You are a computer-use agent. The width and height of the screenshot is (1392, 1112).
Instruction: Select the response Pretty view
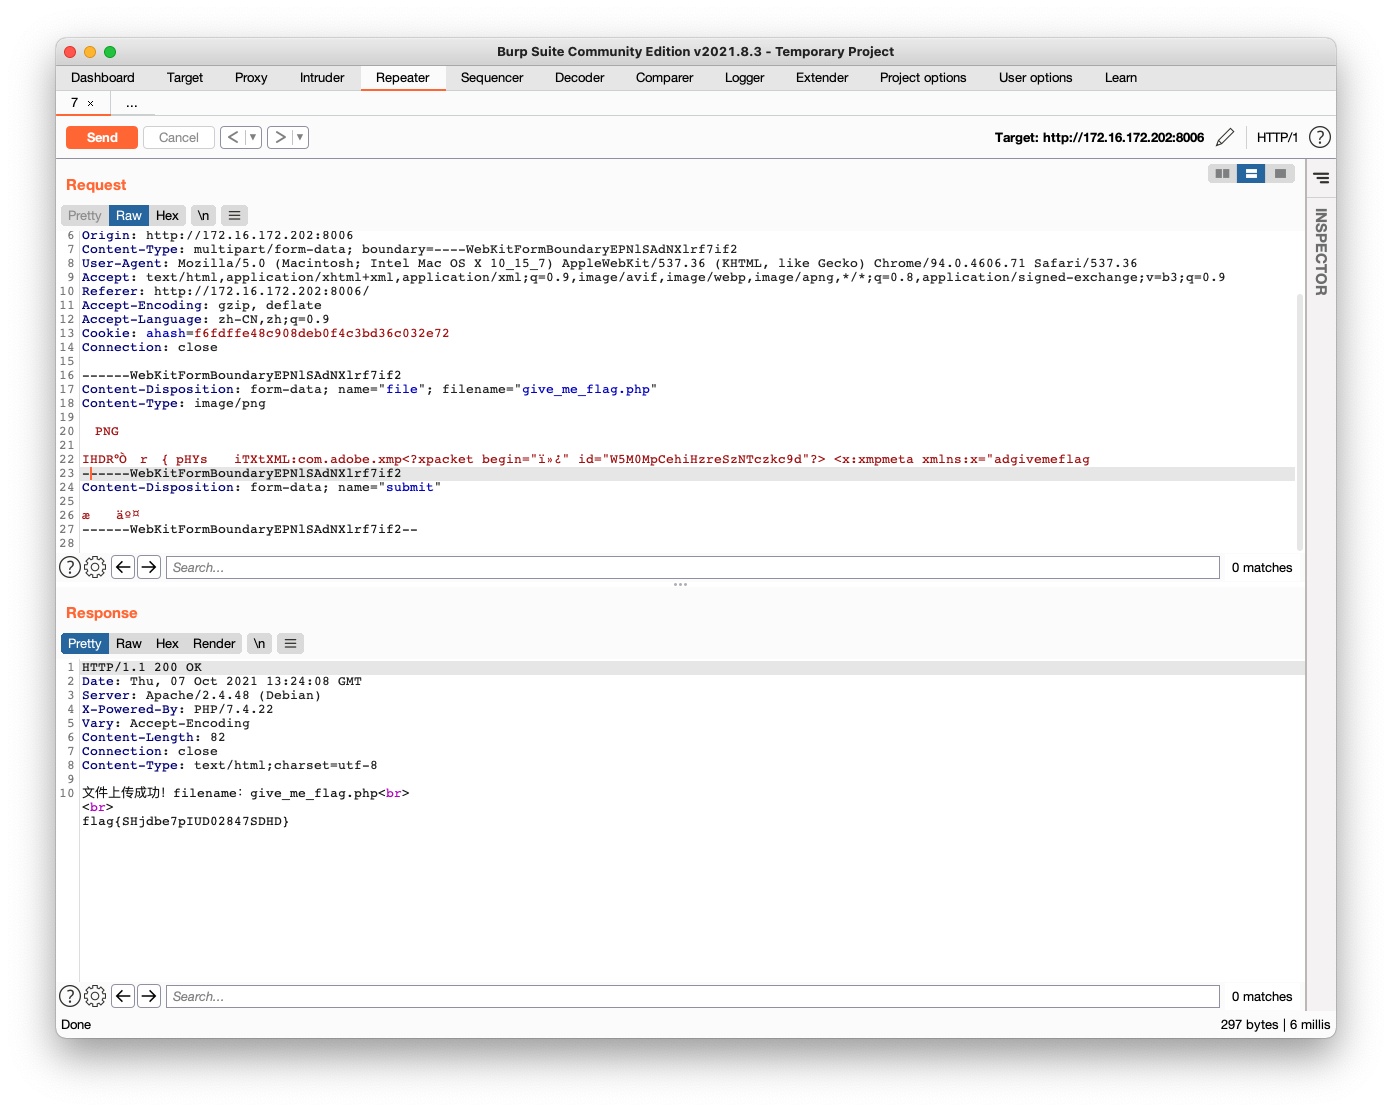pos(85,643)
